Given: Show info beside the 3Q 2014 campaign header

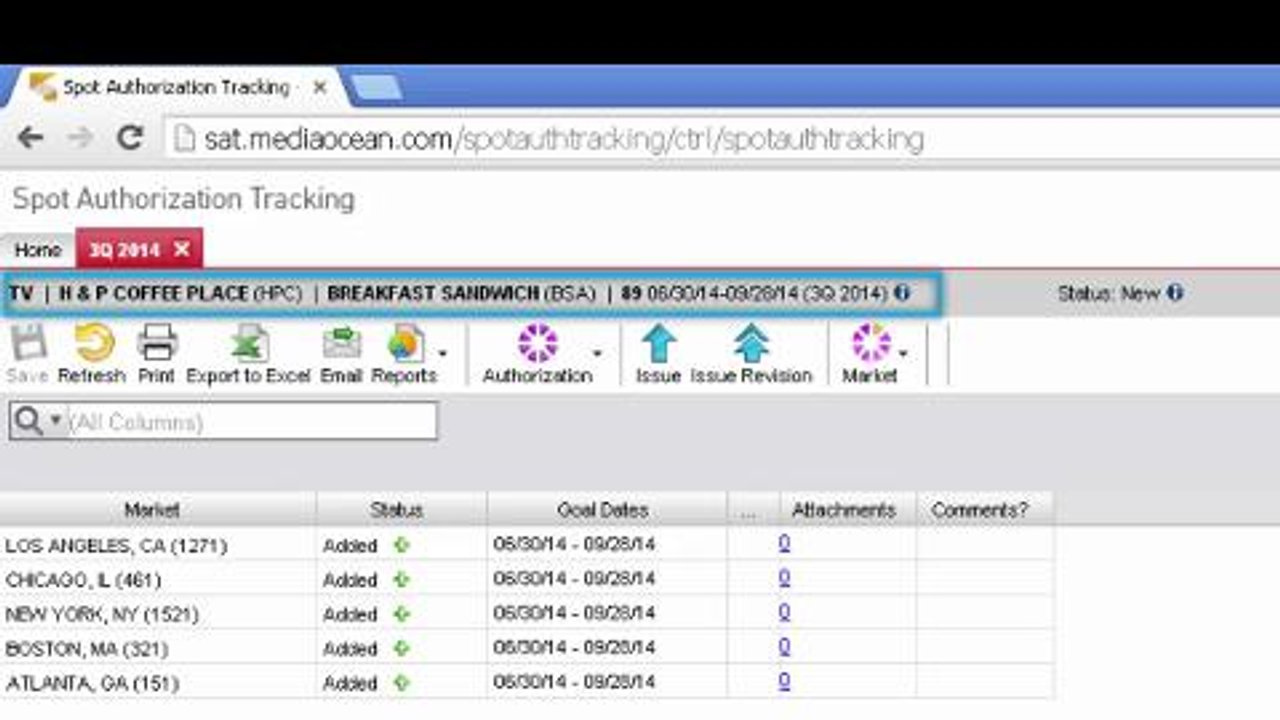Looking at the screenshot, I should 902,293.
